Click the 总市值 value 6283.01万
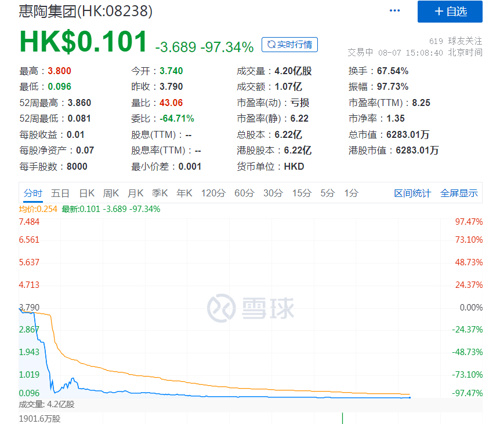 [408, 135]
